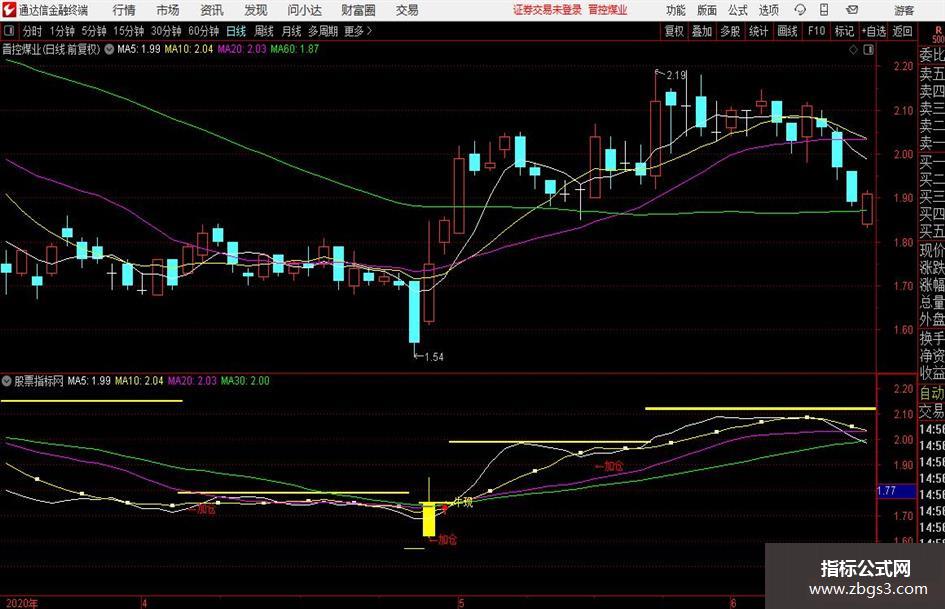The width and height of the screenshot is (945, 609).
Task: Switch to 5分钟 period
Action: click(93, 31)
